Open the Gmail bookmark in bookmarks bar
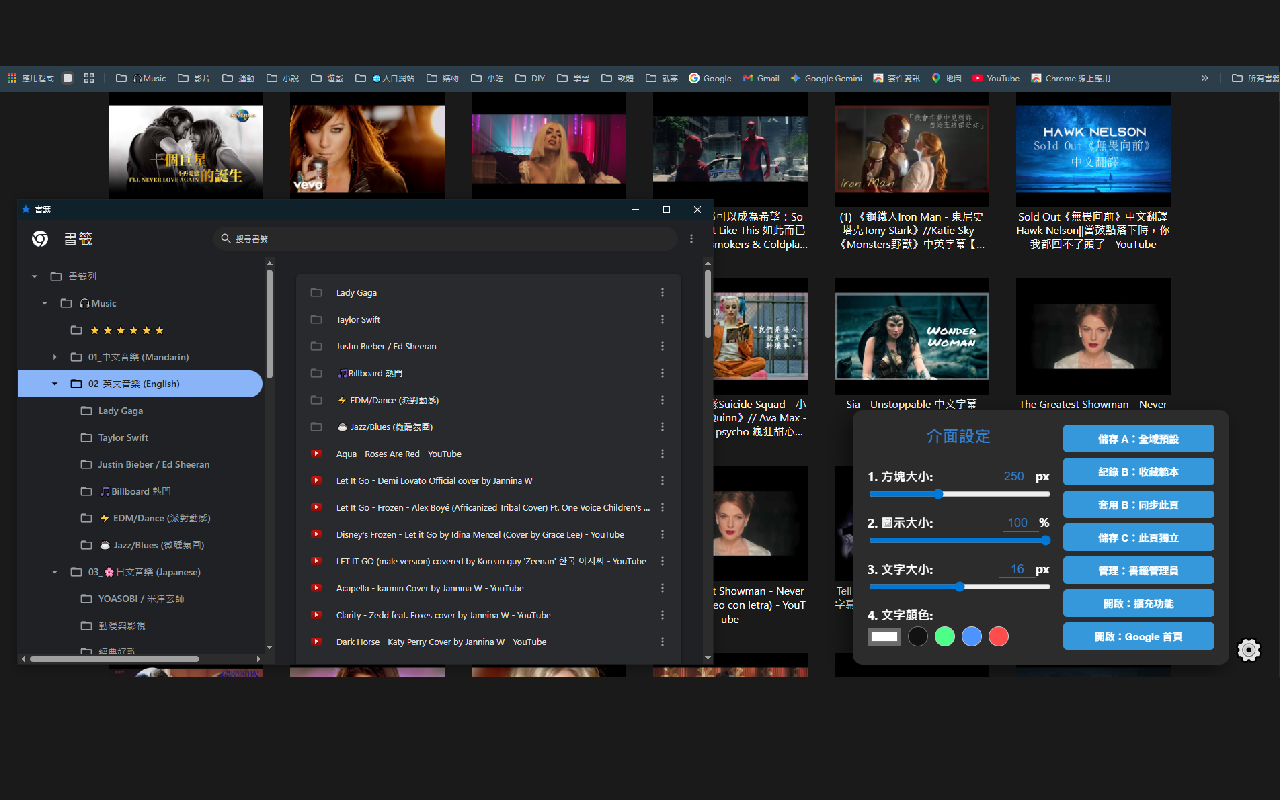 pos(761,78)
